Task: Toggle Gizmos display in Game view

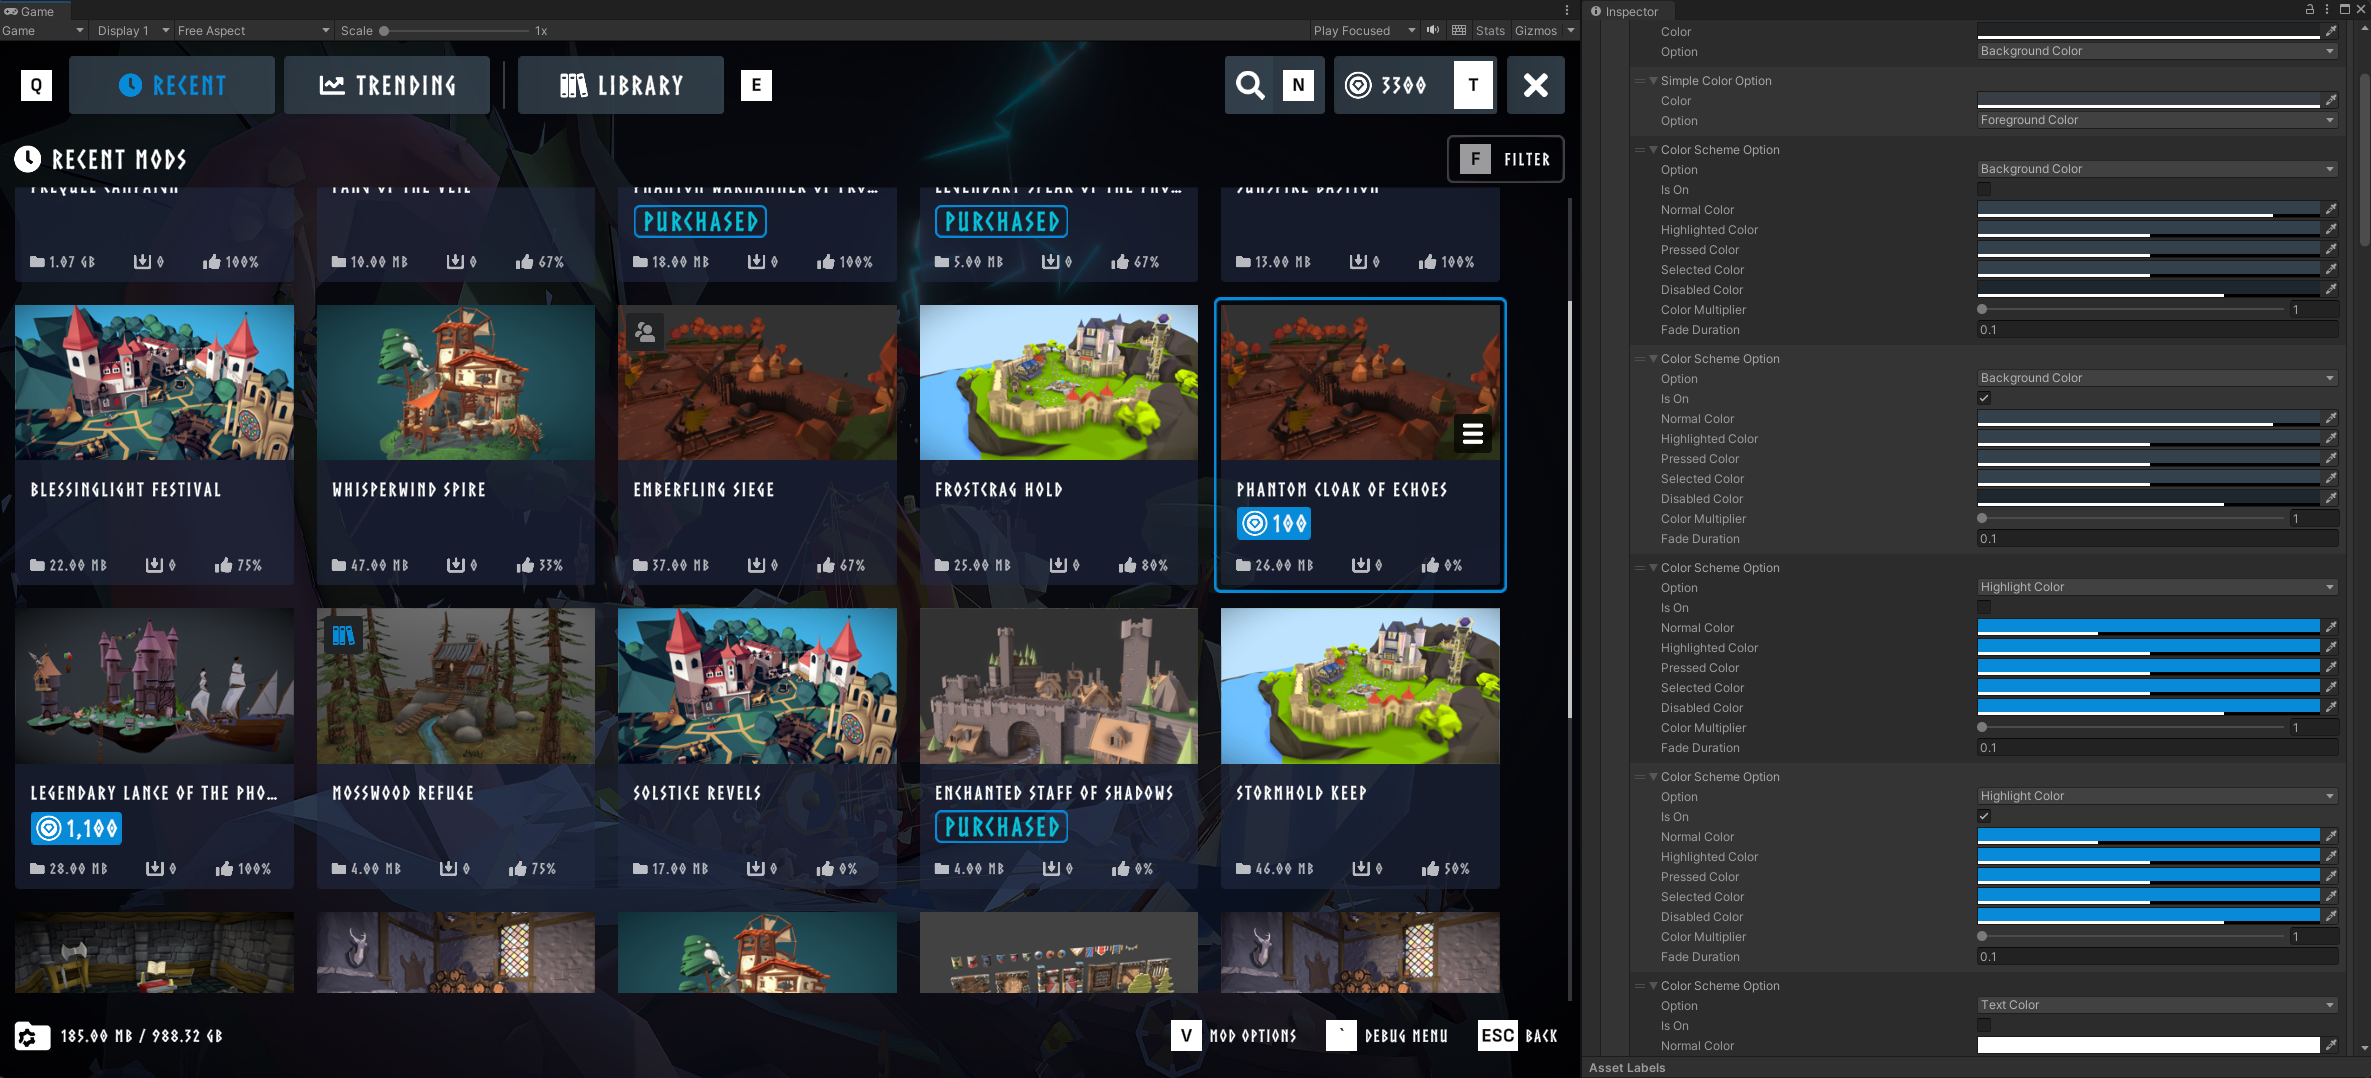Action: 1535,31
